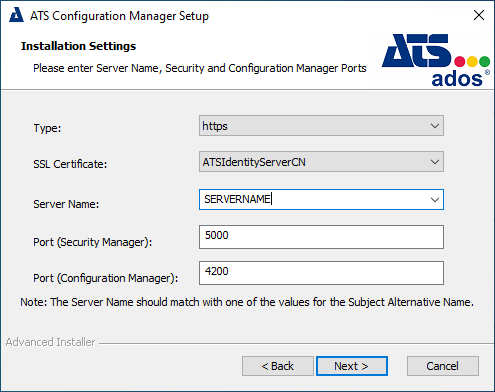Click the Port (Security Manager) field with 5000
Viewport: 495px width, 392px height.
point(321,237)
